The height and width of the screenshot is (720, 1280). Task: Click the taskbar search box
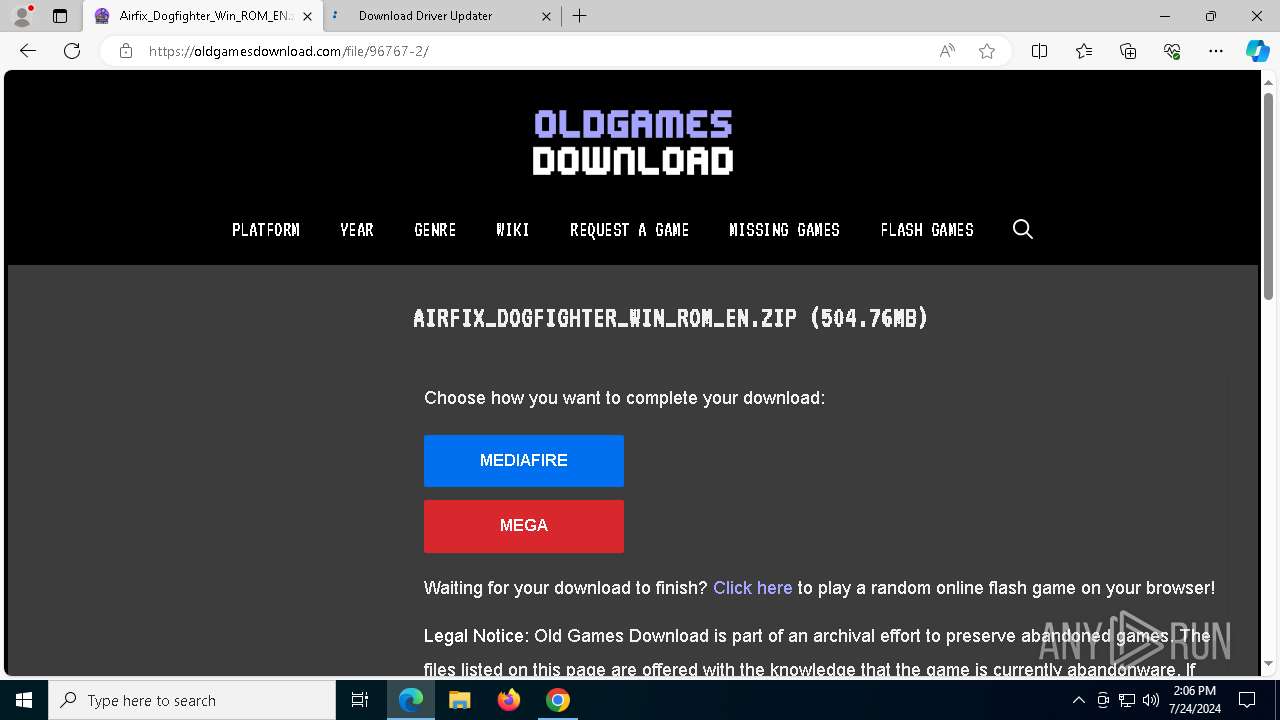pos(192,700)
